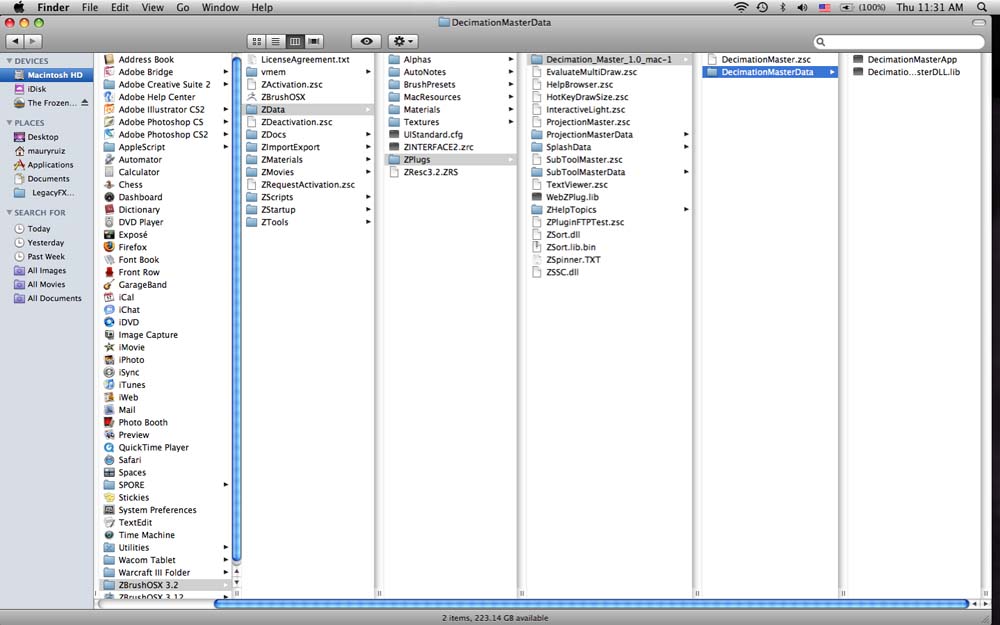Select the Safari application icon

(109, 460)
